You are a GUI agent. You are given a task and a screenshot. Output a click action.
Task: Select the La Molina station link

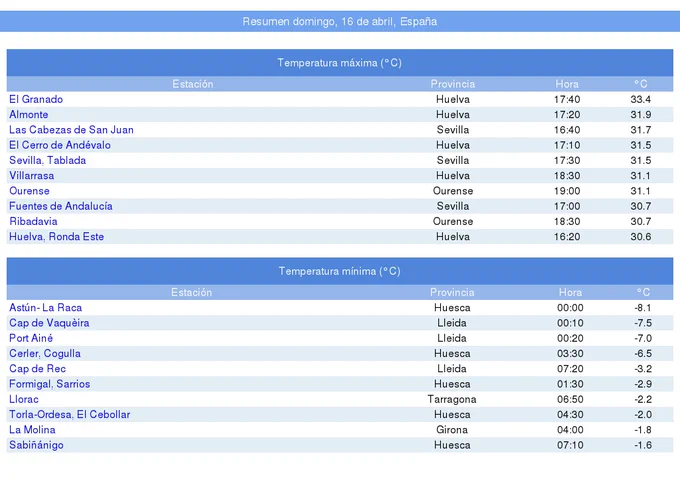[x=33, y=430]
